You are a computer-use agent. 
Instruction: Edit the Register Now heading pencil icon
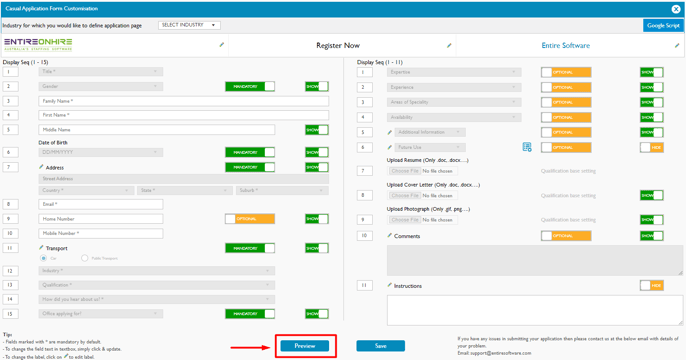[x=449, y=45]
